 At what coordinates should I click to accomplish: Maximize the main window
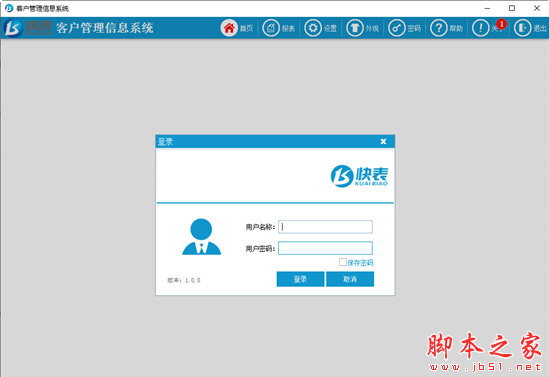(x=512, y=8)
